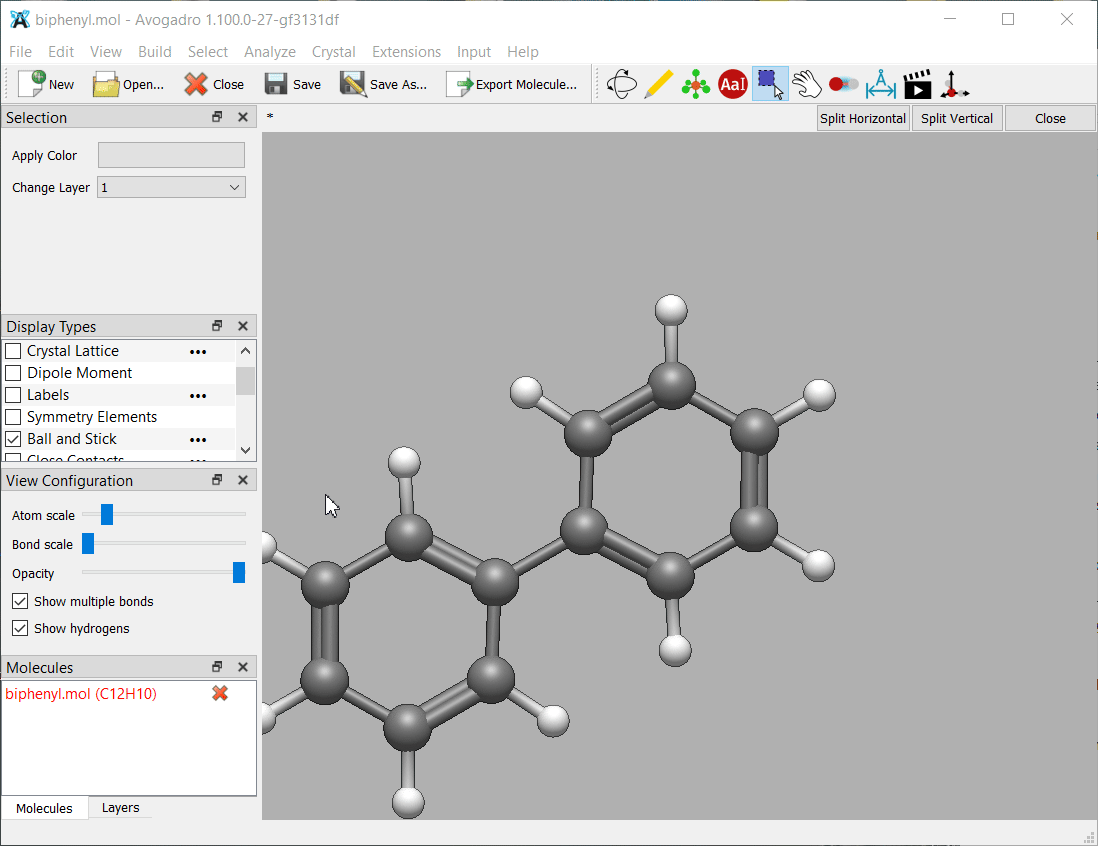This screenshot has height=846, width=1098.
Task: Select the Animation clapperboard tool
Action: click(x=917, y=85)
